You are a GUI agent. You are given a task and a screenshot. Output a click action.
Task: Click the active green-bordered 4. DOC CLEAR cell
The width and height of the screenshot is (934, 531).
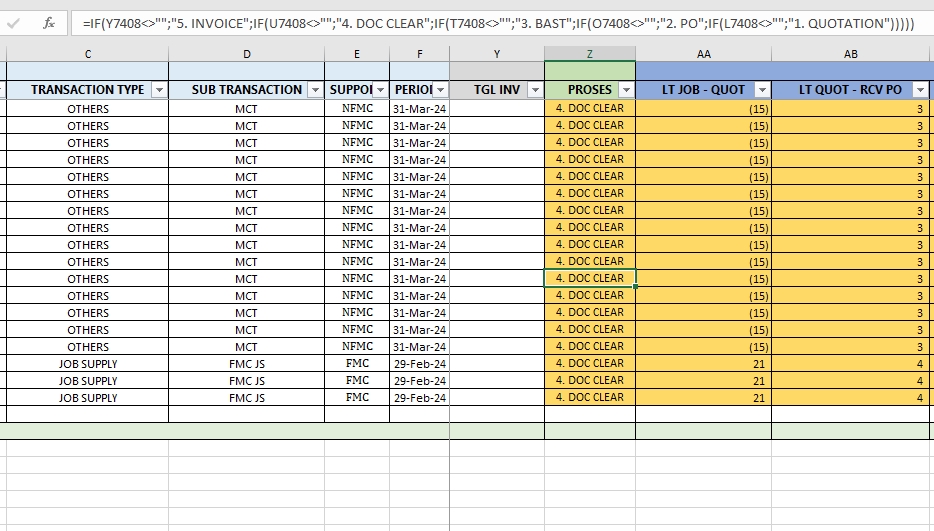[x=590, y=278]
